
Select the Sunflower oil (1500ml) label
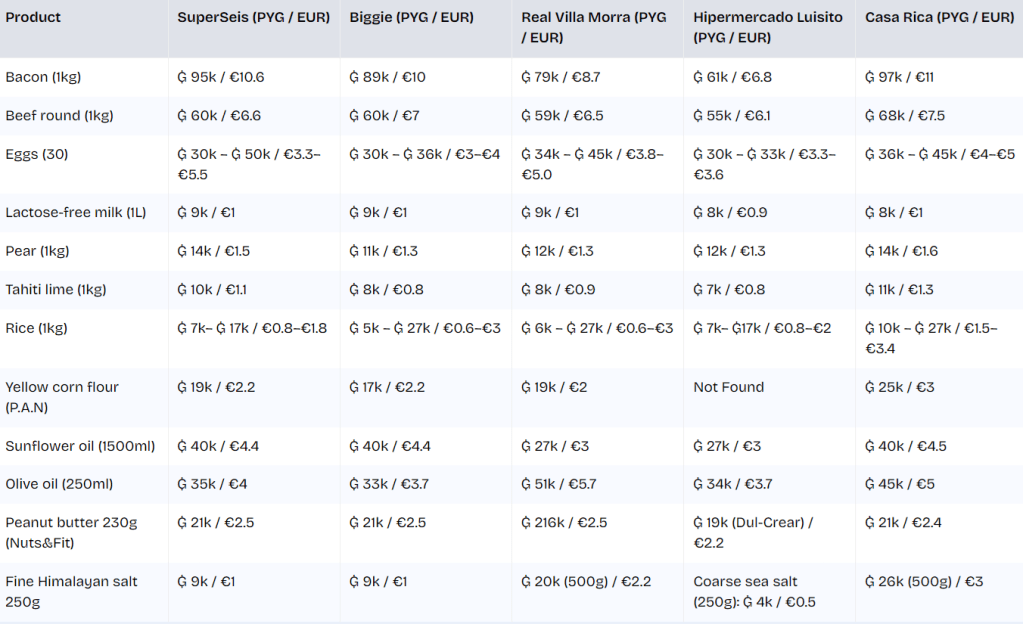tap(73, 446)
